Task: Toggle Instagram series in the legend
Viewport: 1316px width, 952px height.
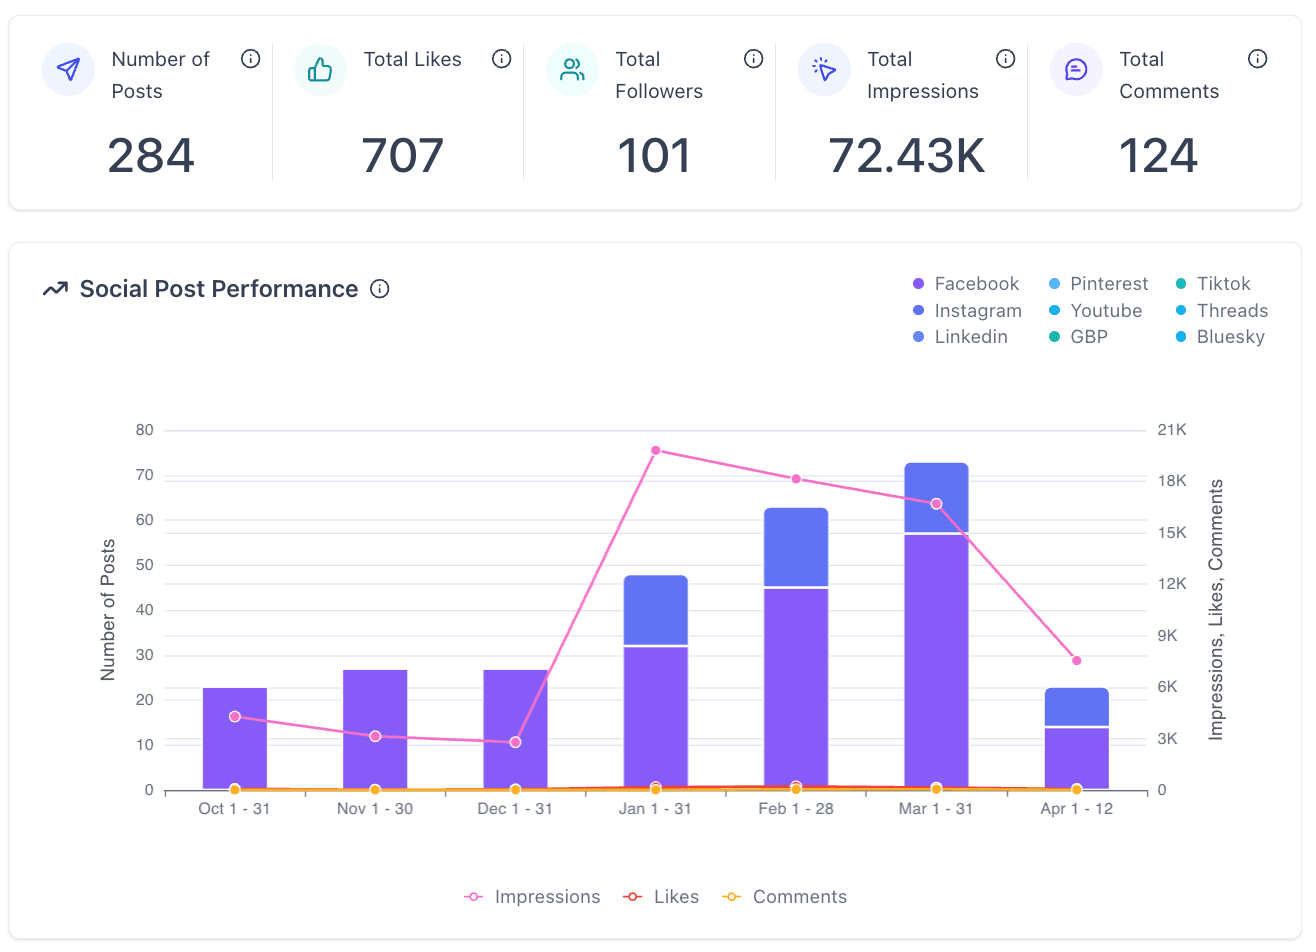Action: (967, 311)
